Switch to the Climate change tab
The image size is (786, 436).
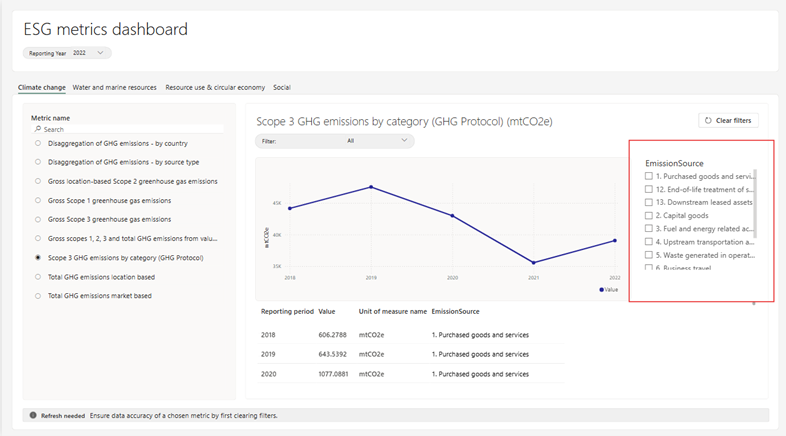click(x=42, y=87)
